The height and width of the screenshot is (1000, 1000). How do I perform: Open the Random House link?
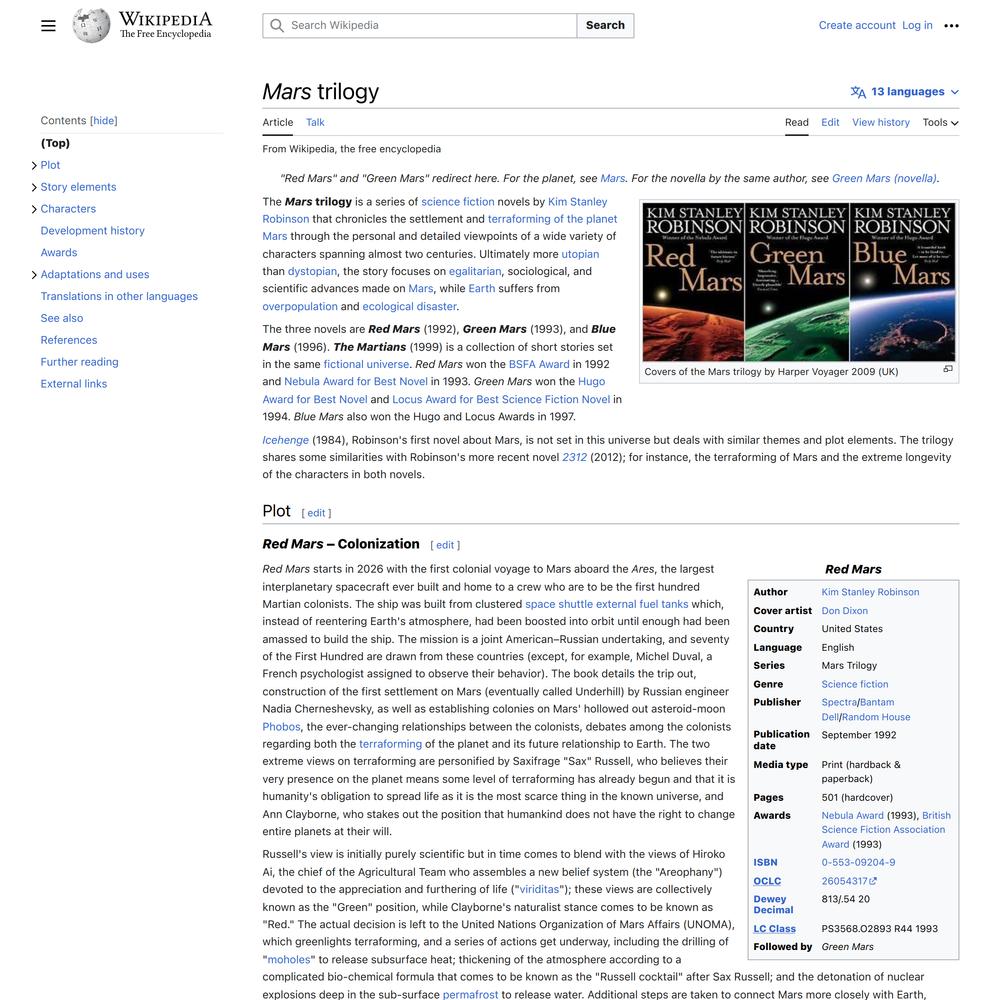coord(876,717)
